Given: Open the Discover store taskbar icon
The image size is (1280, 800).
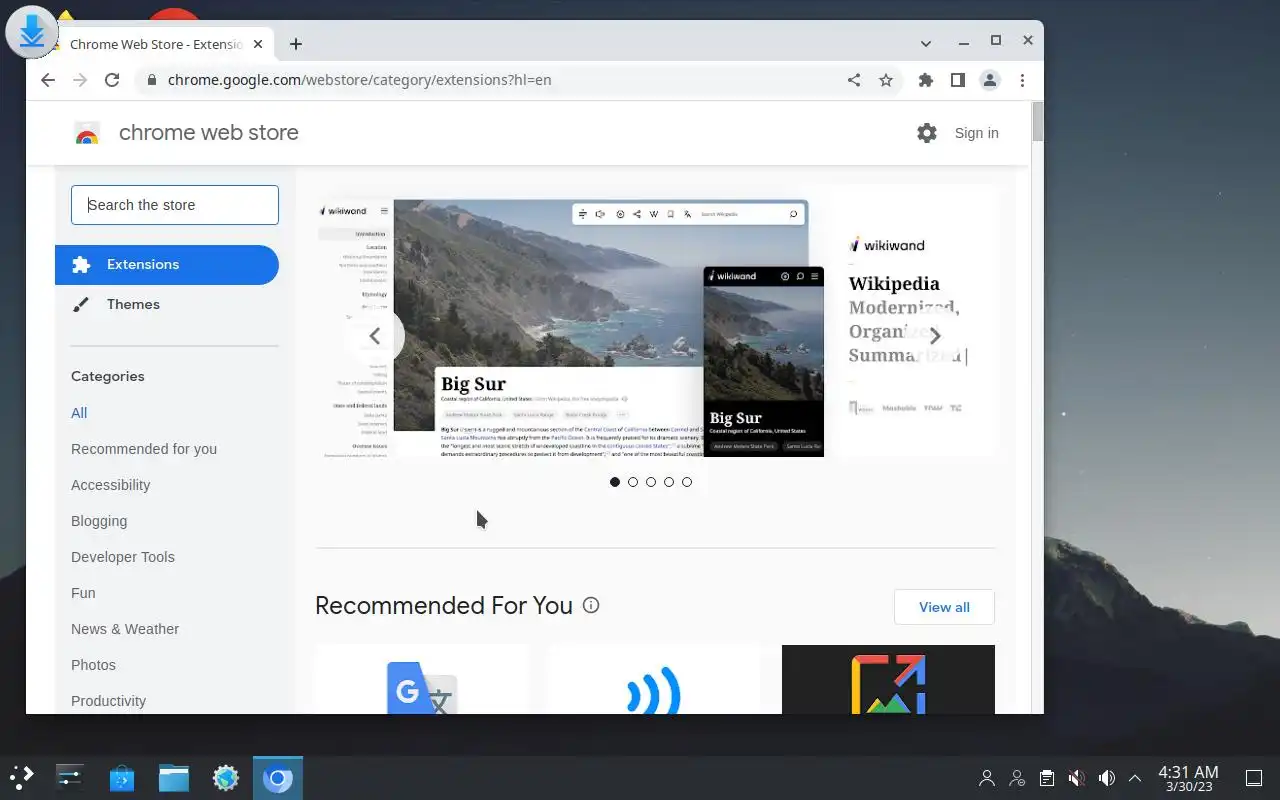Looking at the screenshot, I should click(x=122, y=777).
